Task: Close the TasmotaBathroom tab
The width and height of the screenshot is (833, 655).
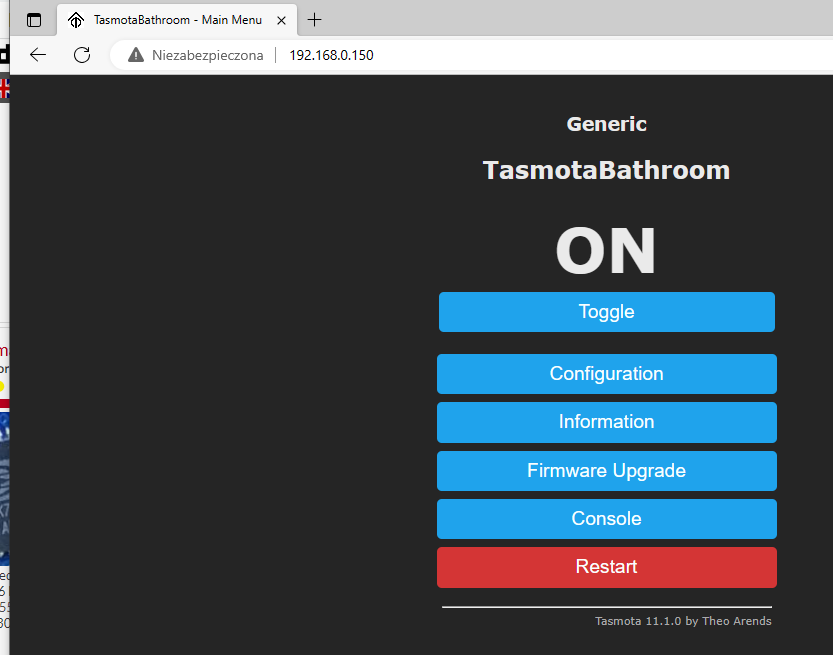Action: (x=282, y=21)
